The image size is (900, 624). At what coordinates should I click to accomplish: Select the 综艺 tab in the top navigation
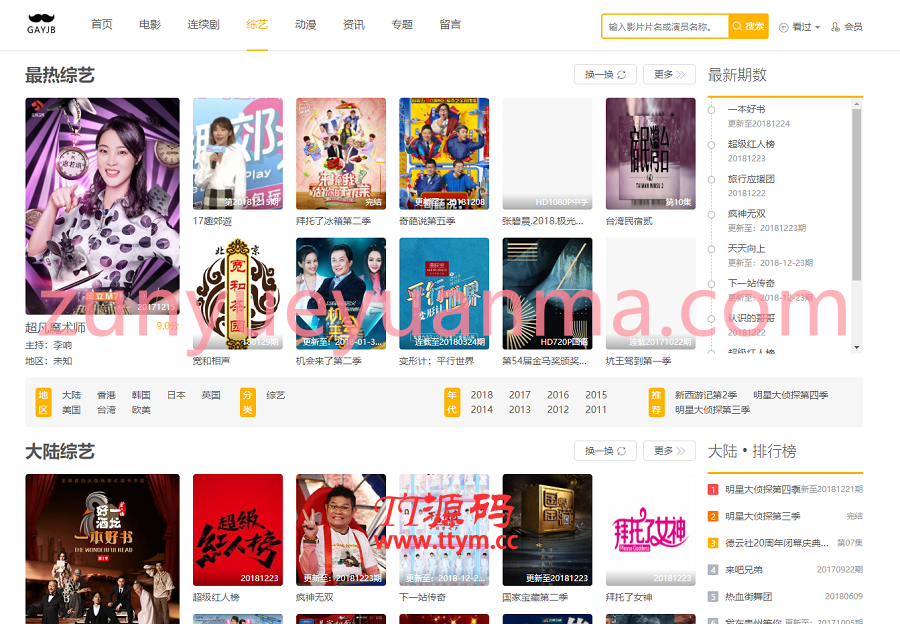(x=257, y=25)
